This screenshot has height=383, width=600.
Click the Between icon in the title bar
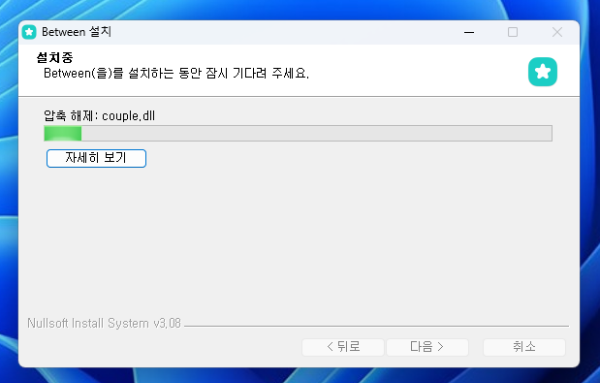29,32
